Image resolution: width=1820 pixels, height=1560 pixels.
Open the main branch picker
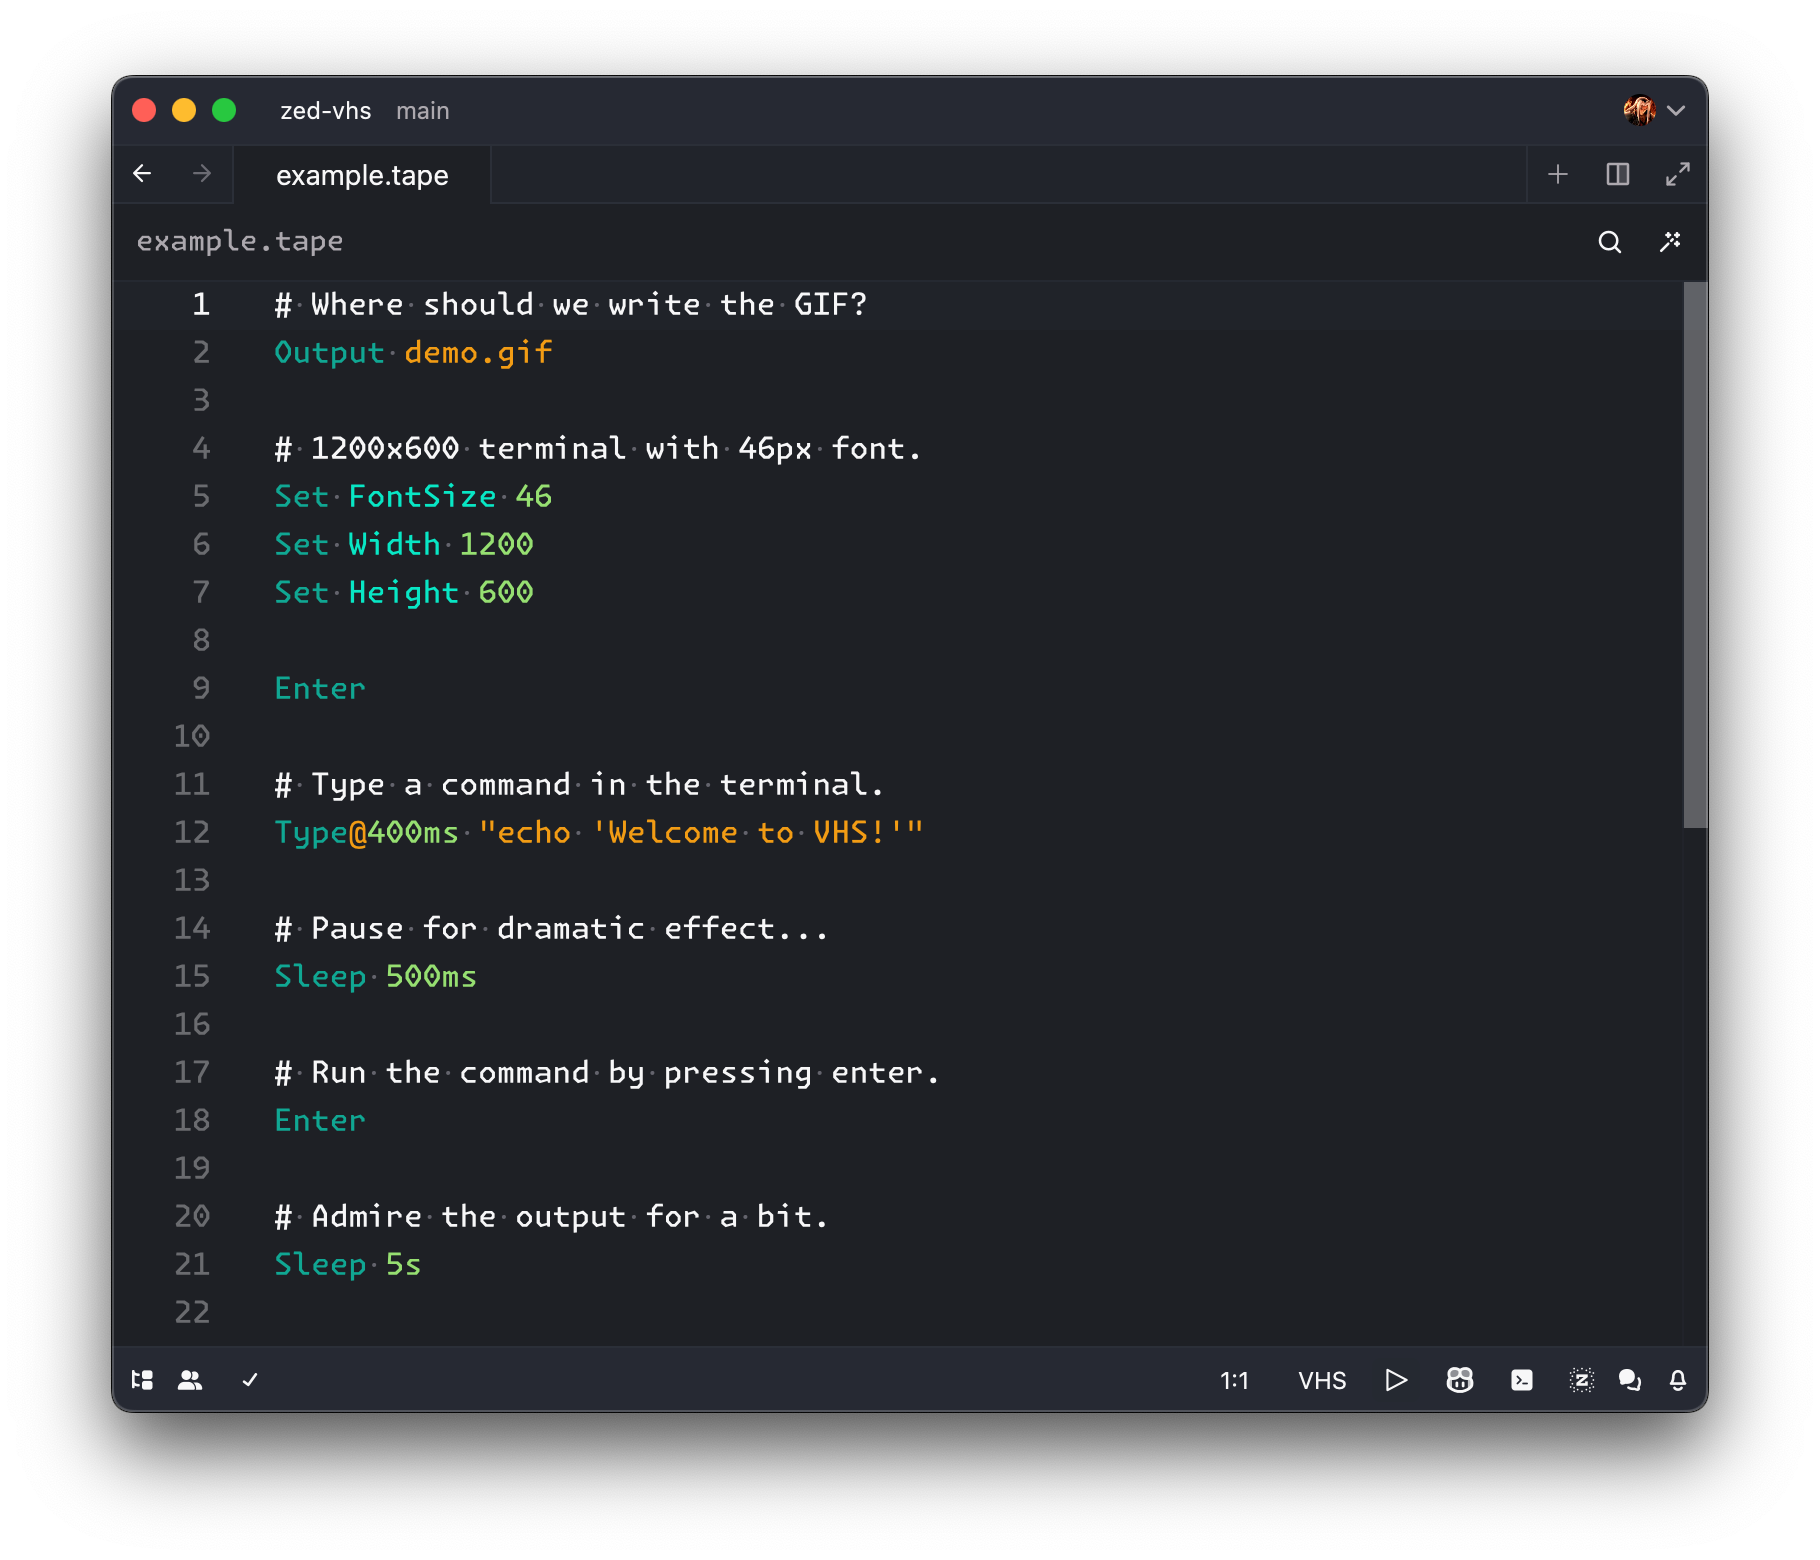tap(423, 111)
